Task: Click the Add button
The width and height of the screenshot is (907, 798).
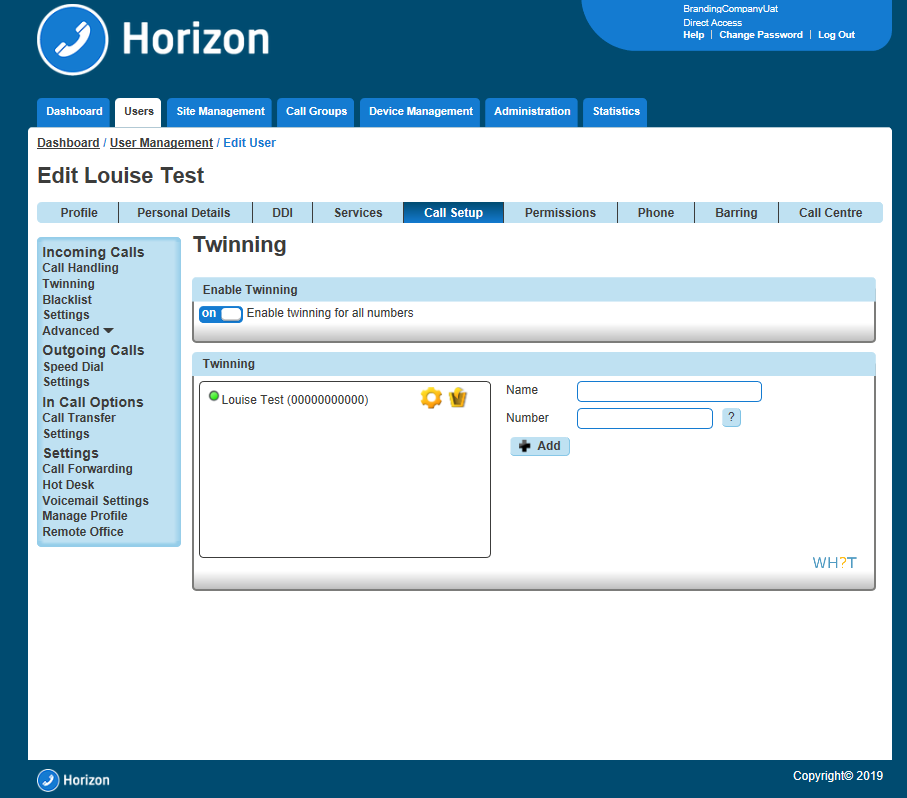Action: tap(540, 446)
